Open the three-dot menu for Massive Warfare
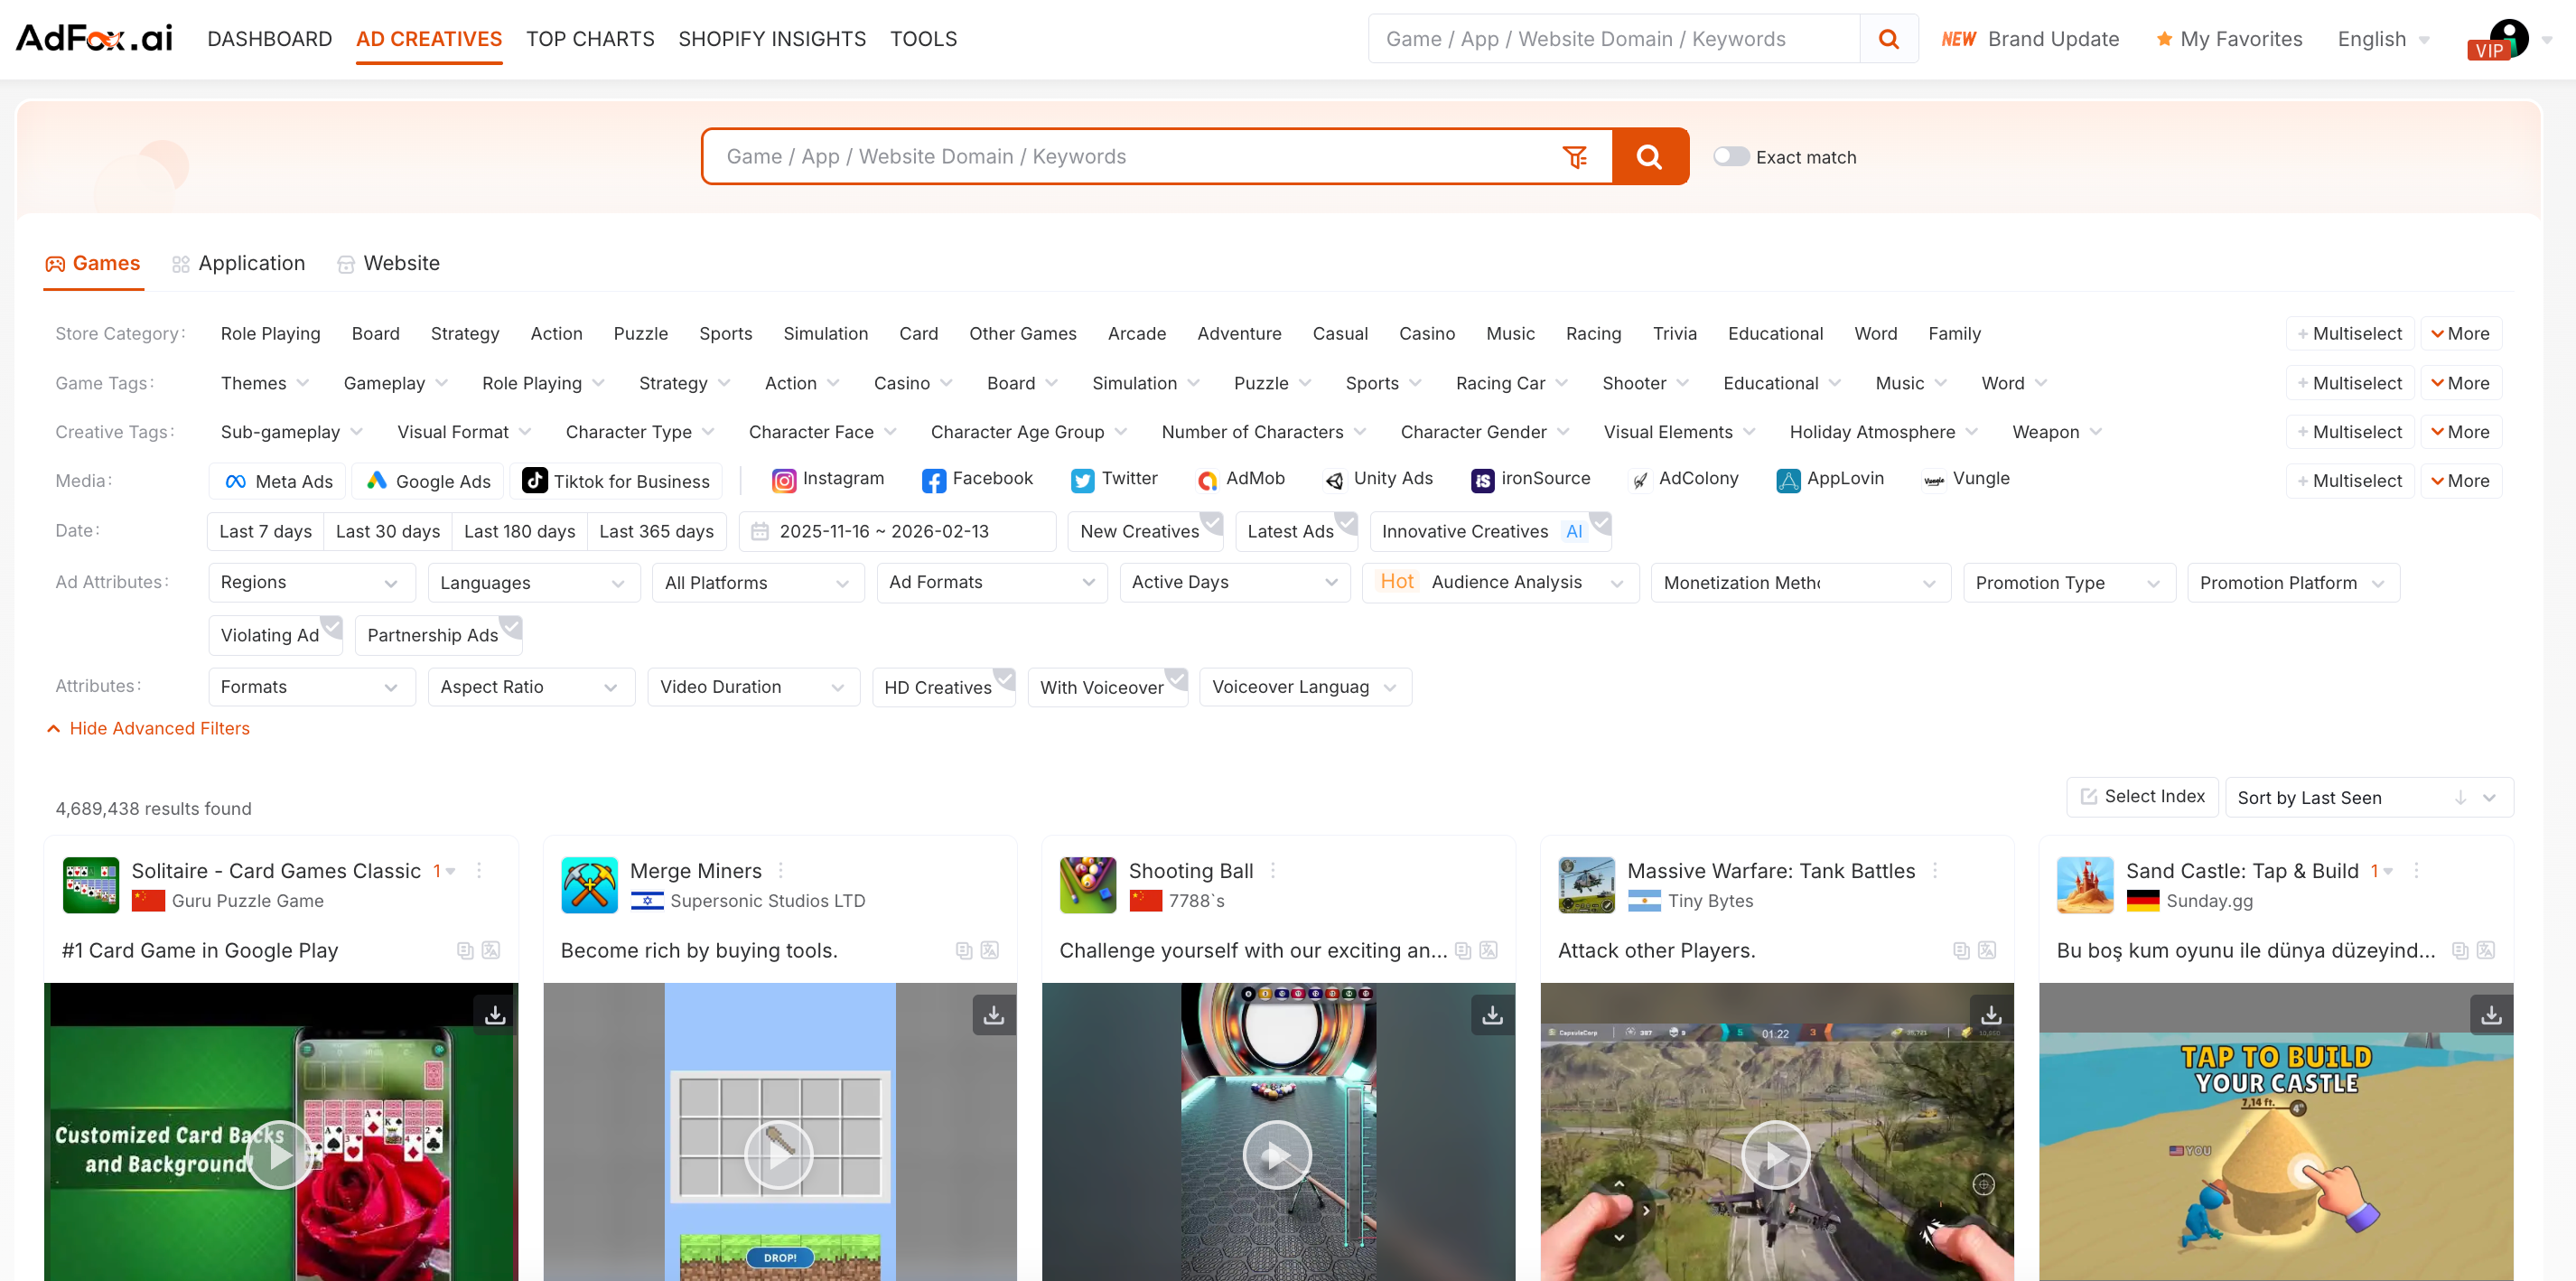The height and width of the screenshot is (1281, 2576). (x=1935, y=871)
